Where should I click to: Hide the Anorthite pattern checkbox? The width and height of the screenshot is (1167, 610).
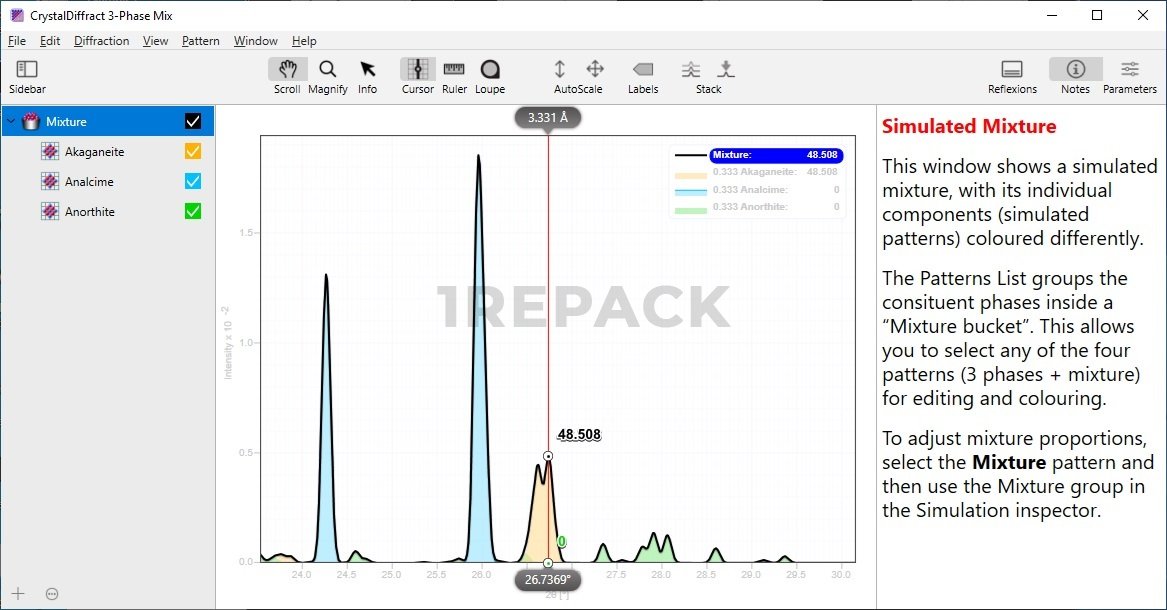pyautogui.click(x=193, y=212)
